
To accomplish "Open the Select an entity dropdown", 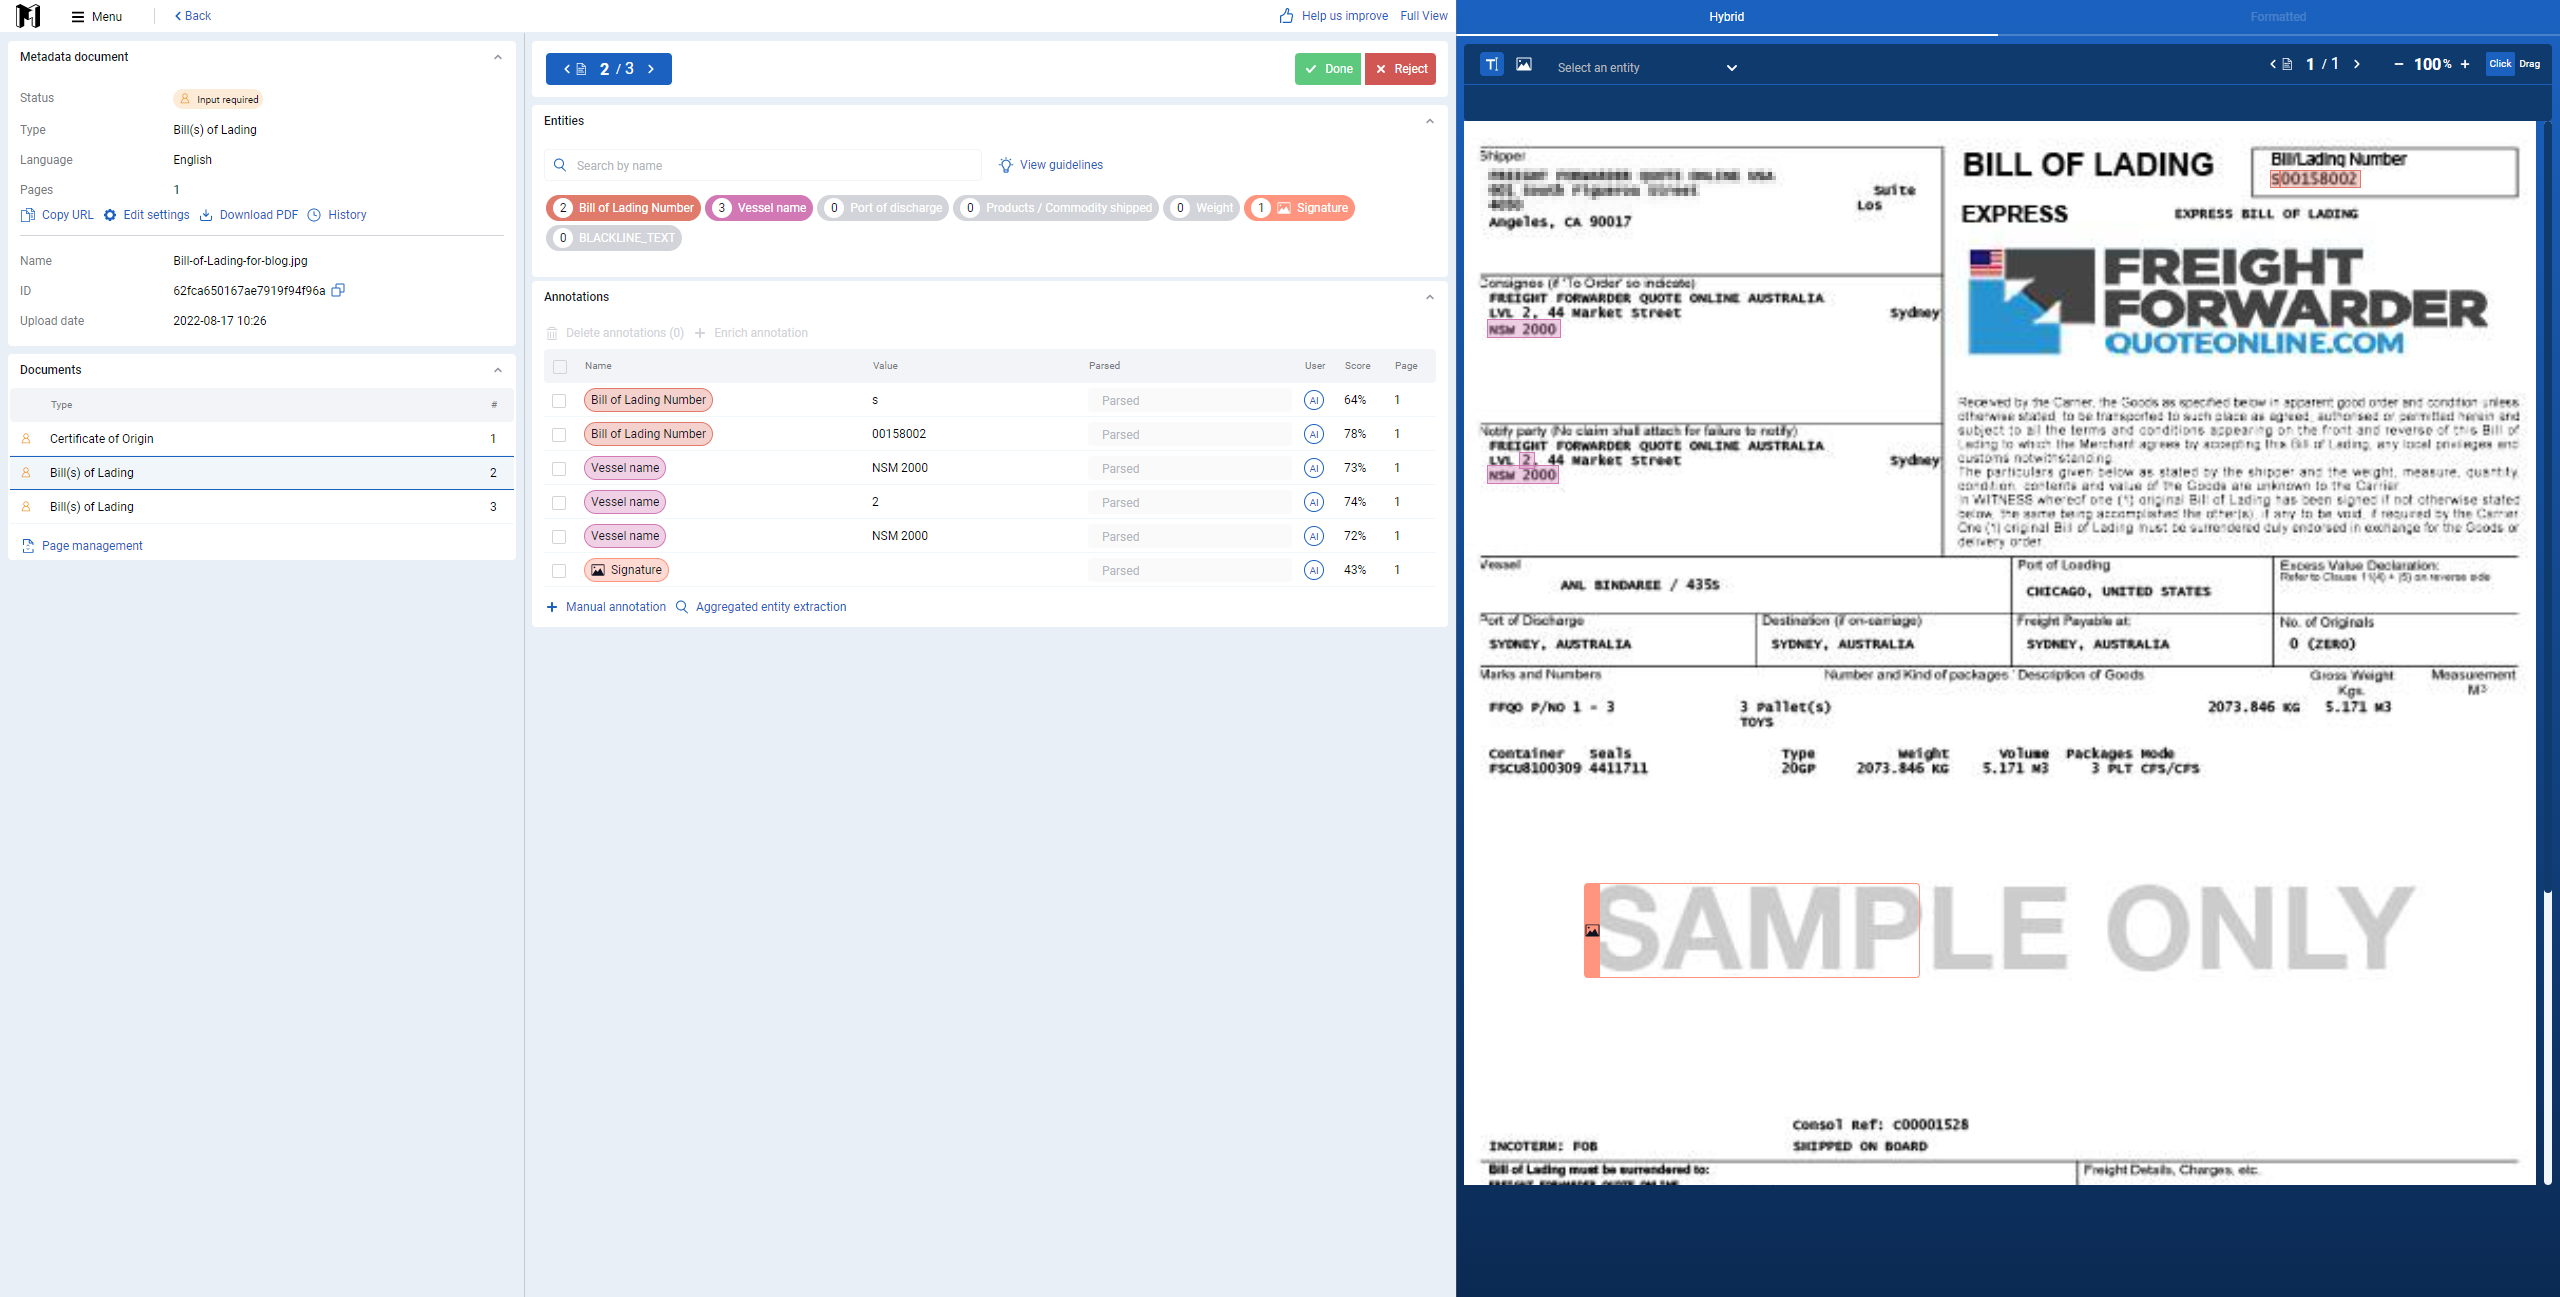I will point(1647,68).
